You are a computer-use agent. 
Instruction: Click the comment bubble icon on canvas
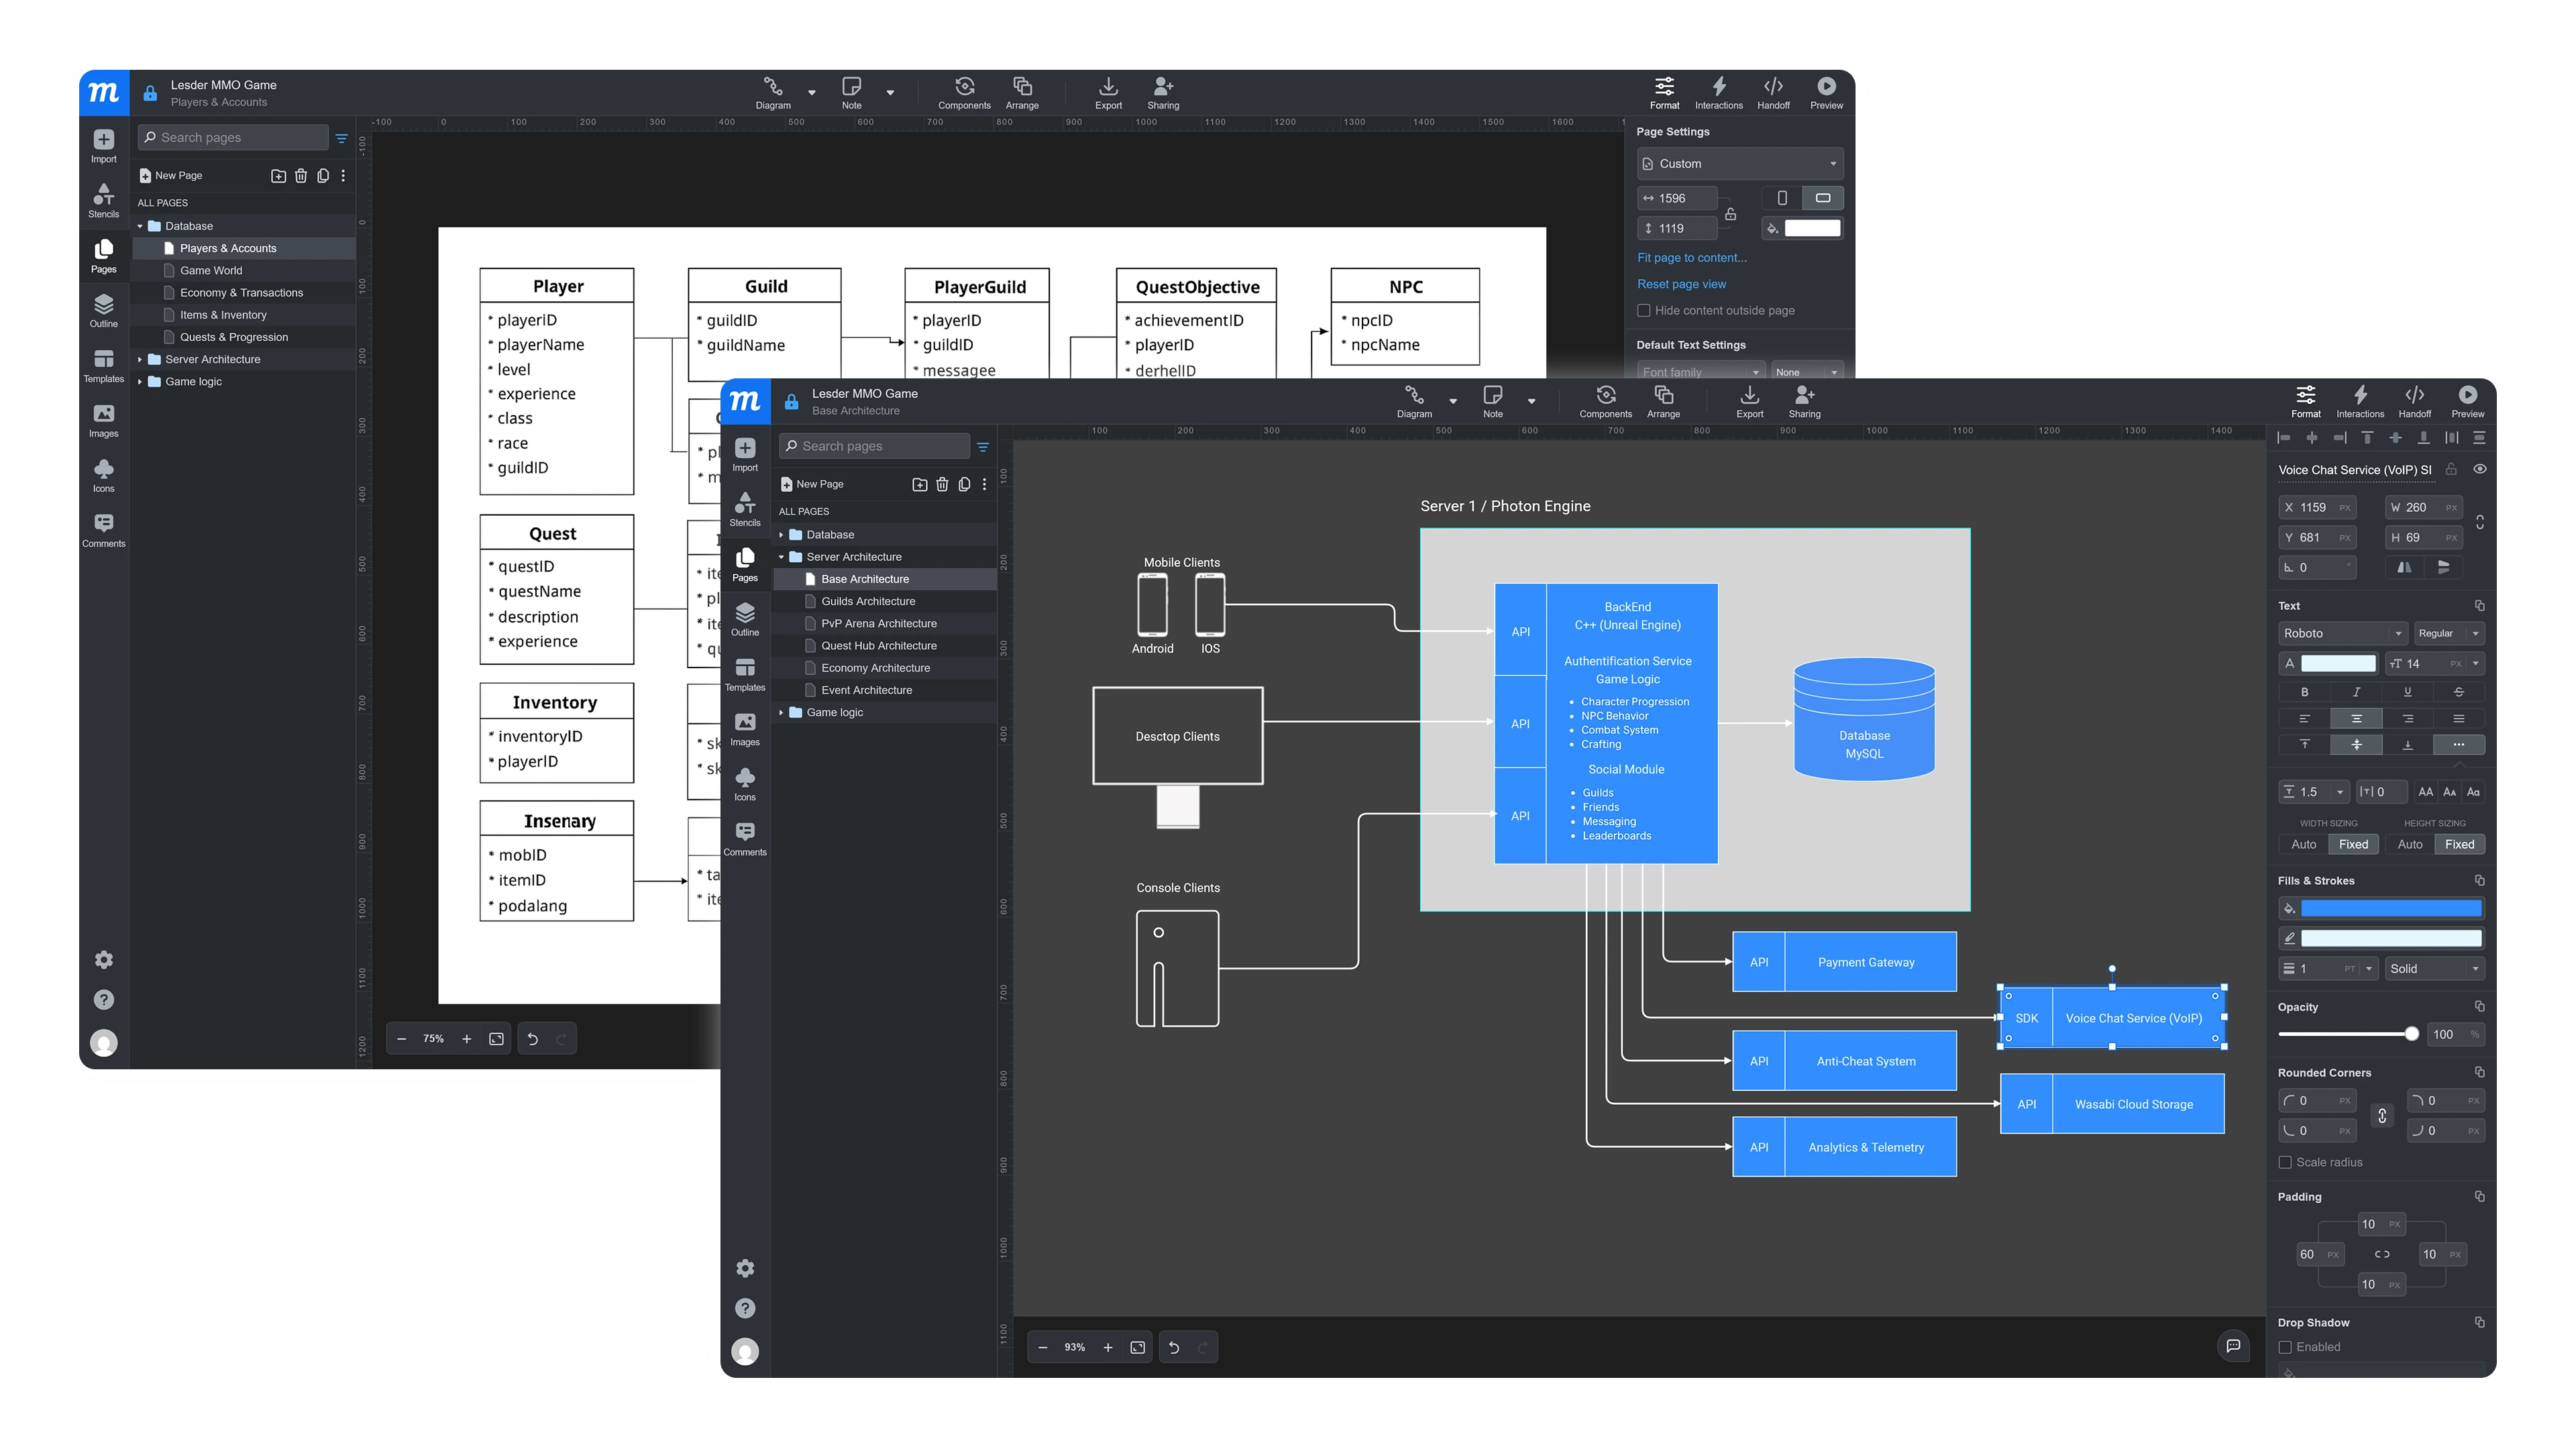(x=2233, y=1346)
